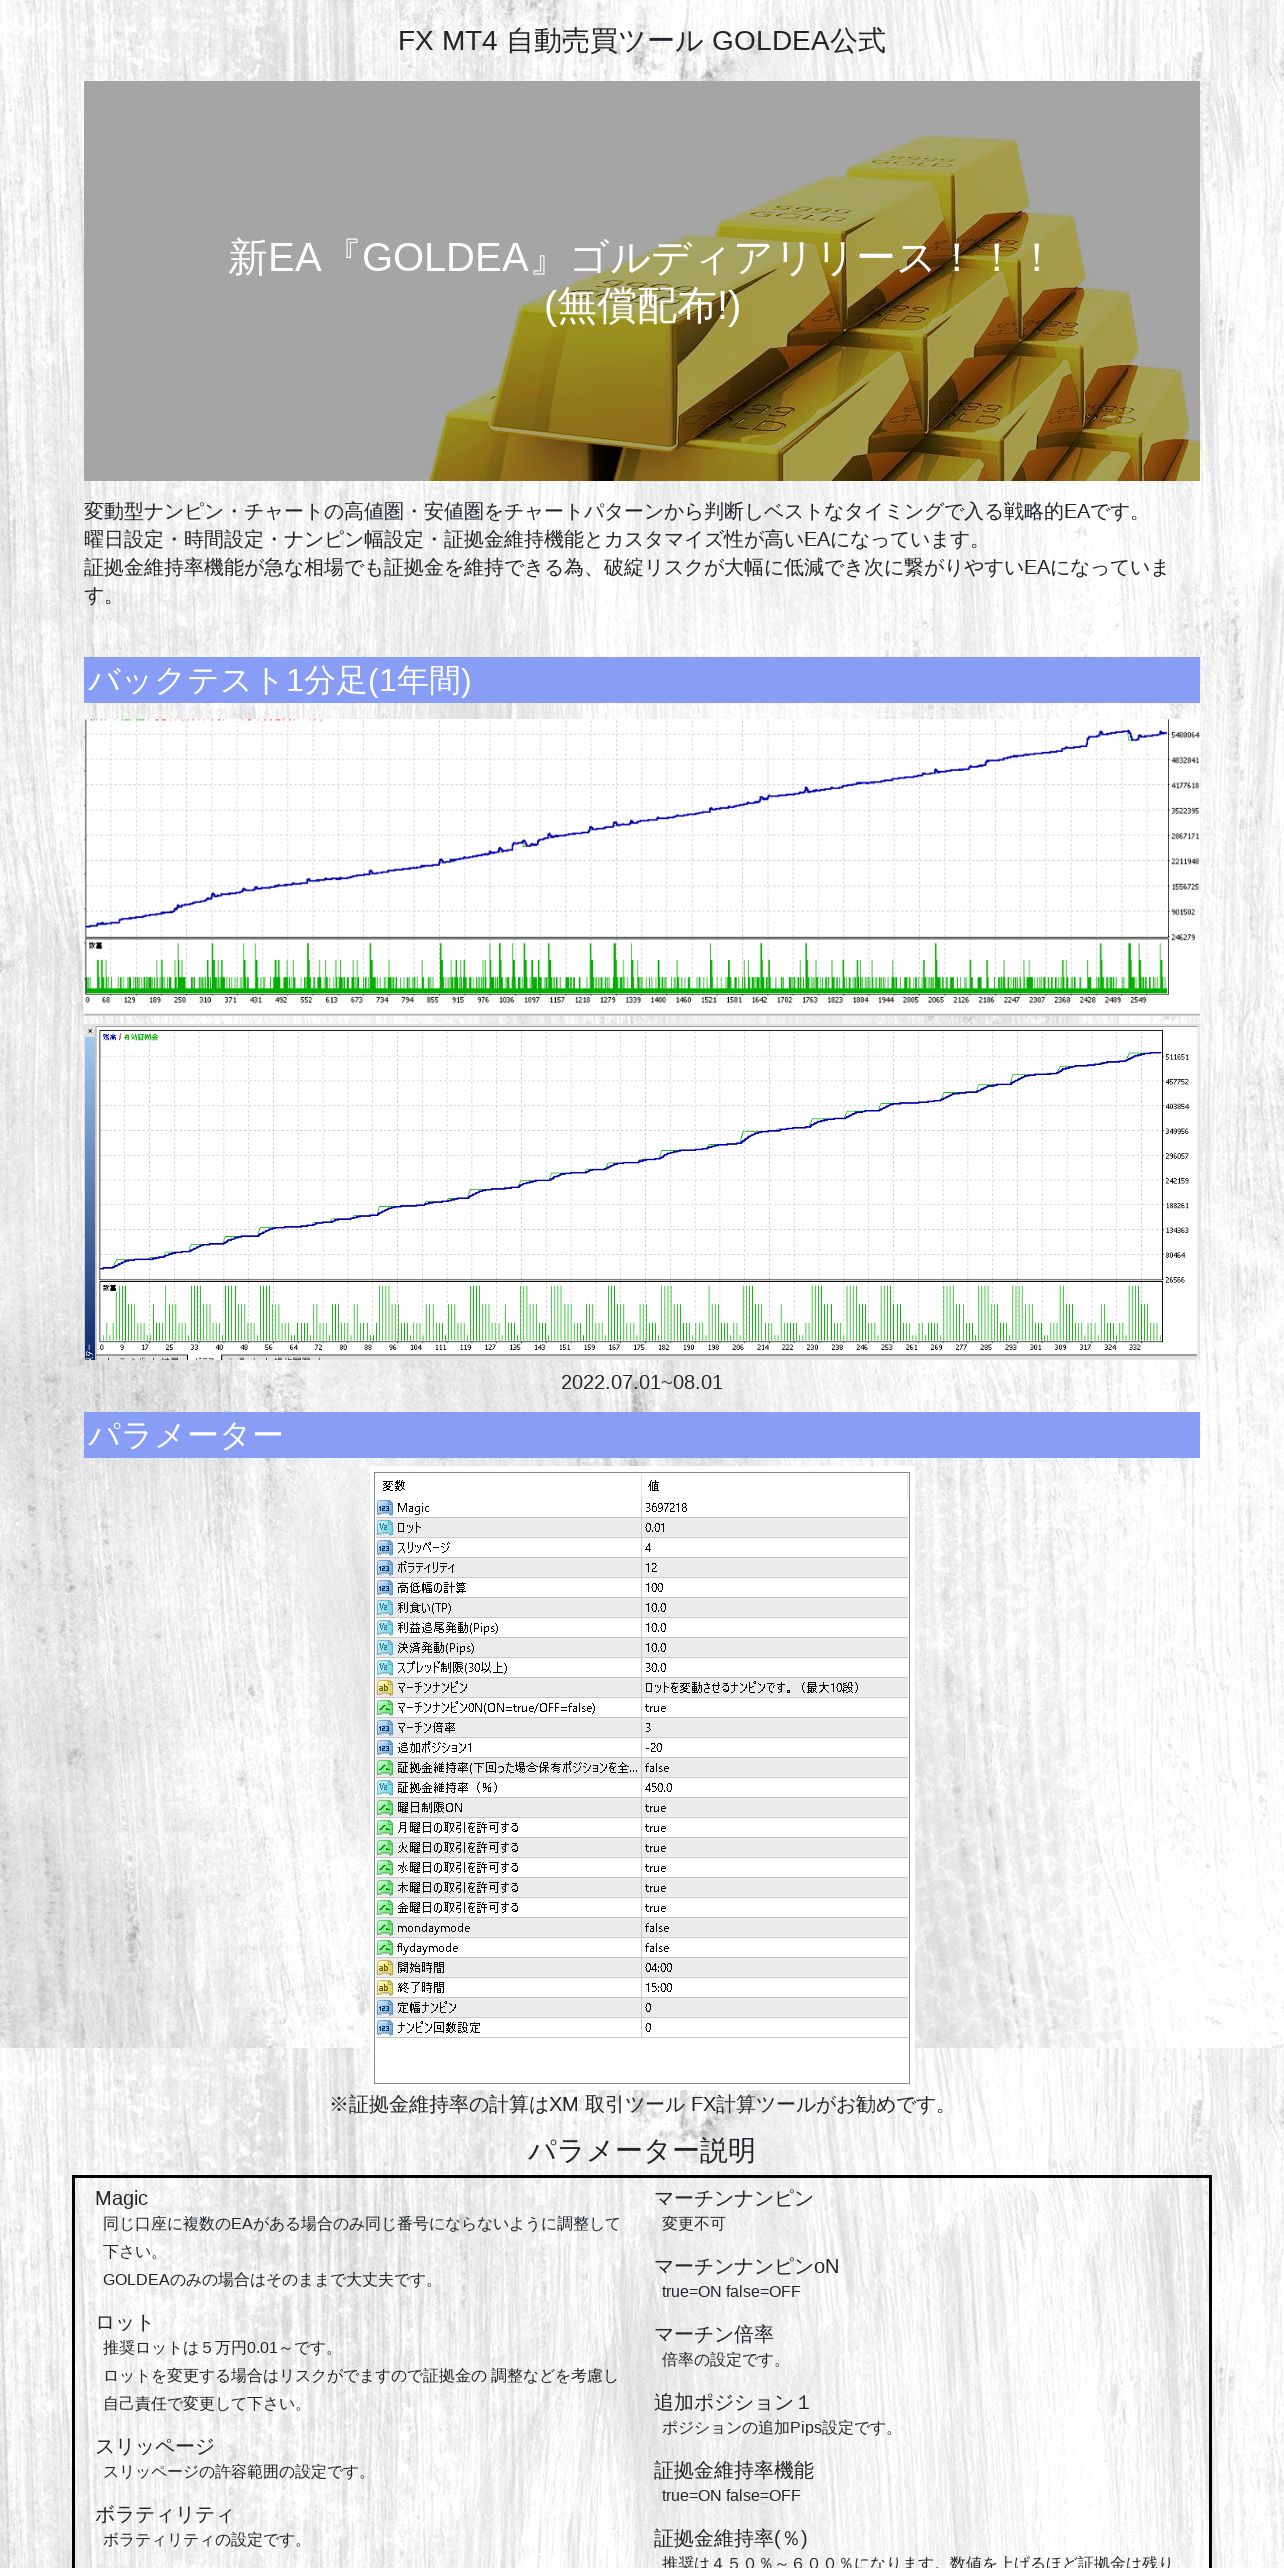Click the パラメーター説明 heading
Viewport: 1284px width, 2568px height.
click(x=641, y=2150)
